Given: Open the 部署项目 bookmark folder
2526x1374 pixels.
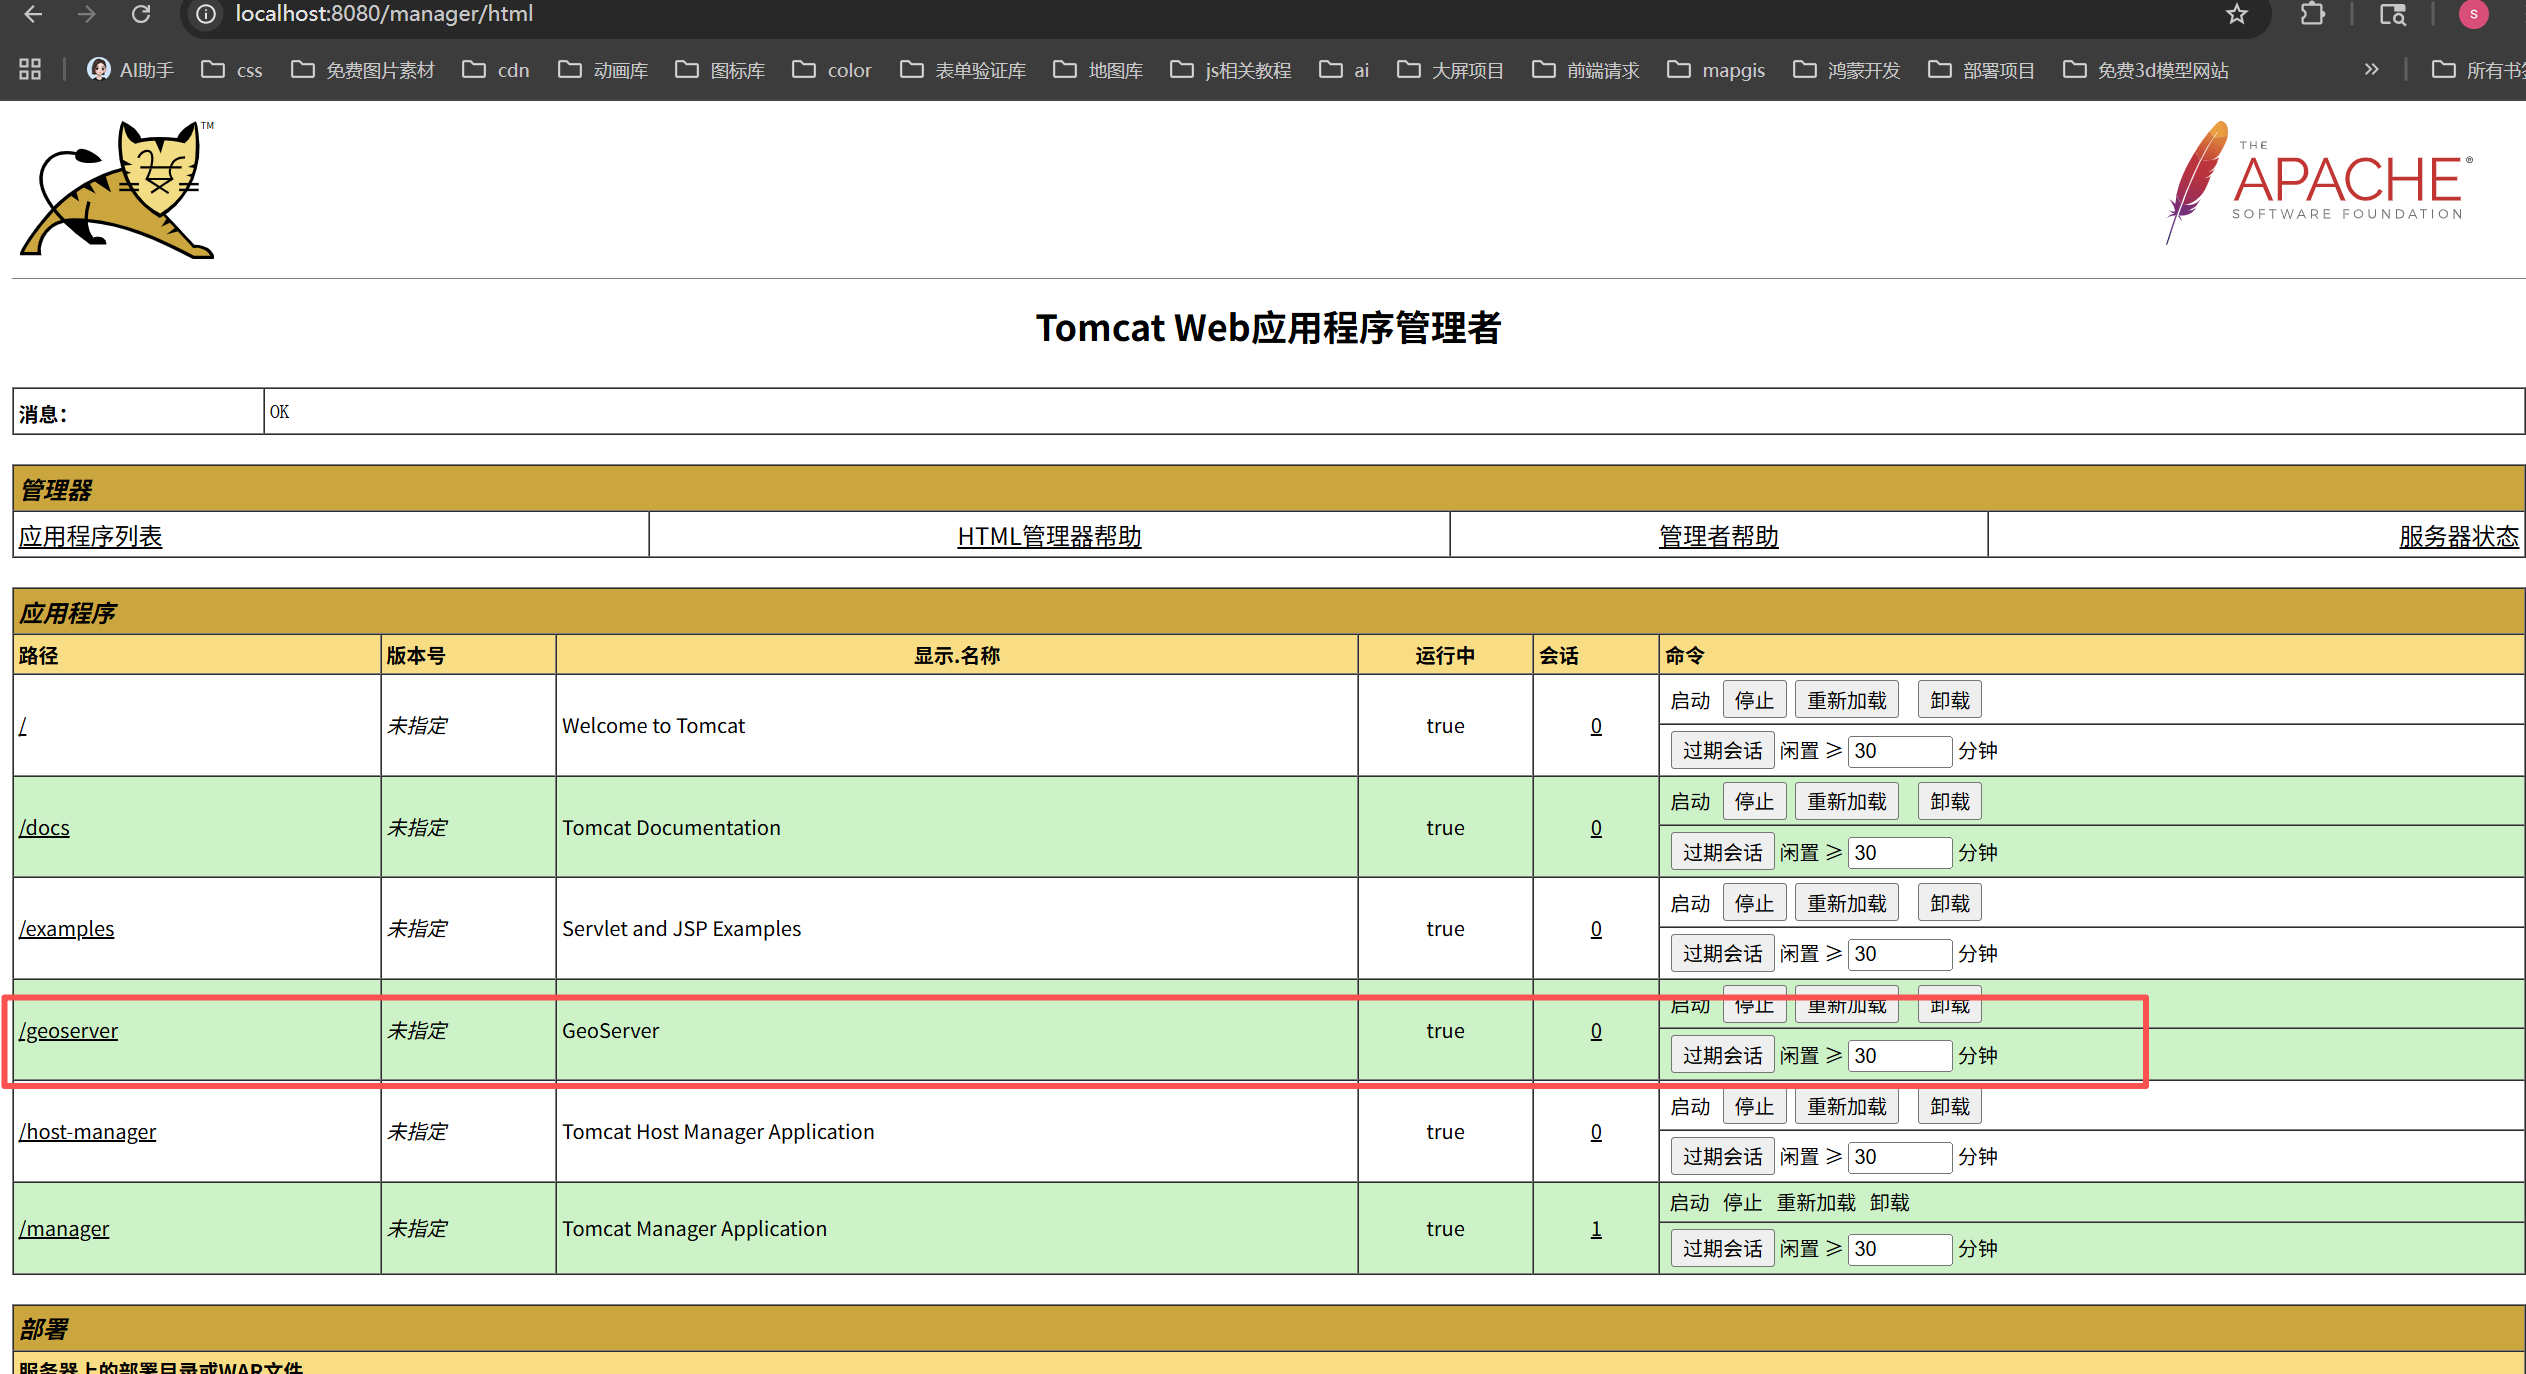Looking at the screenshot, I should [x=1983, y=69].
